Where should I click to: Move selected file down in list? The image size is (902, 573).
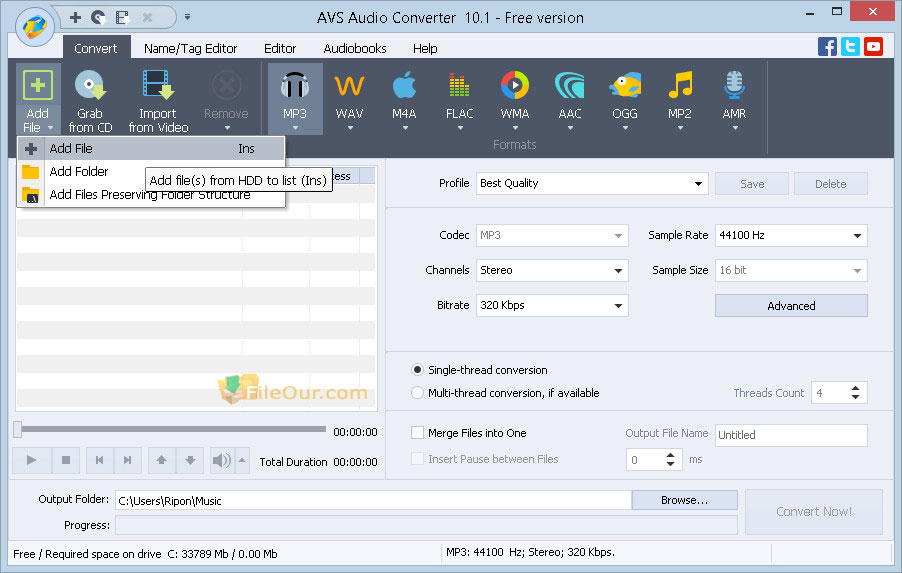[190, 460]
